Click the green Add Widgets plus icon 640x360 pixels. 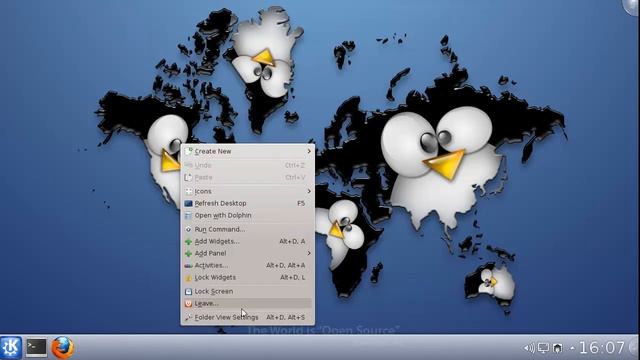coord(188,242)
